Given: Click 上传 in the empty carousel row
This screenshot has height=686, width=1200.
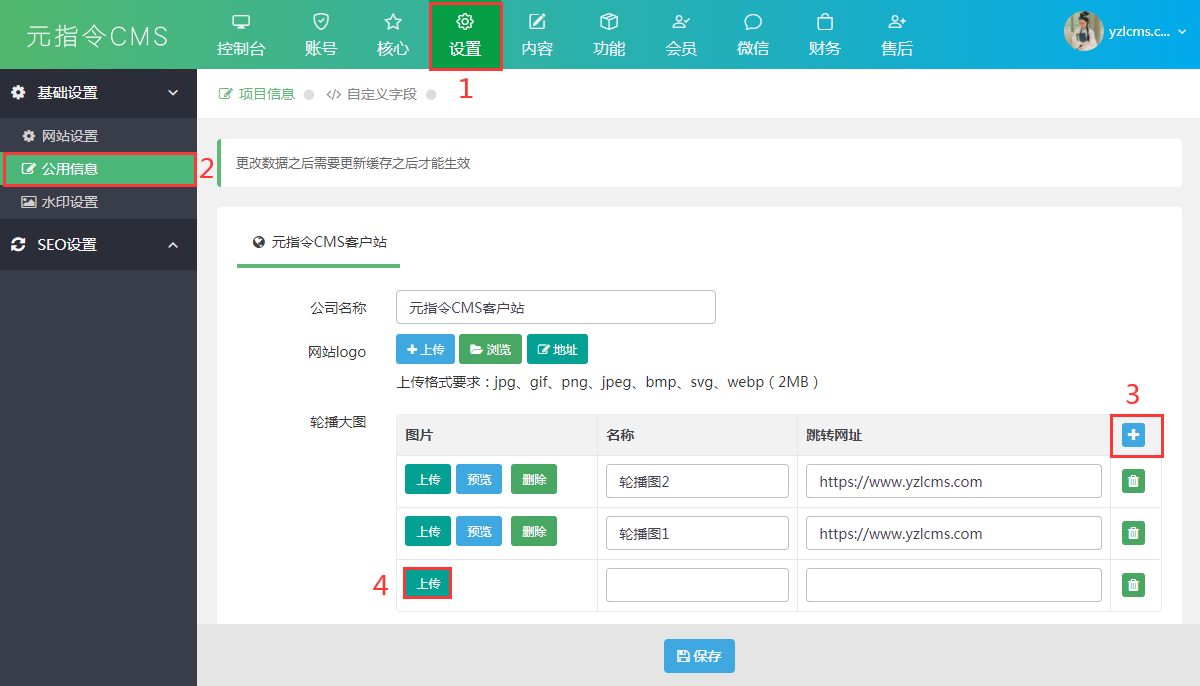Looking at the screenshot, I should tap(428, 583).
